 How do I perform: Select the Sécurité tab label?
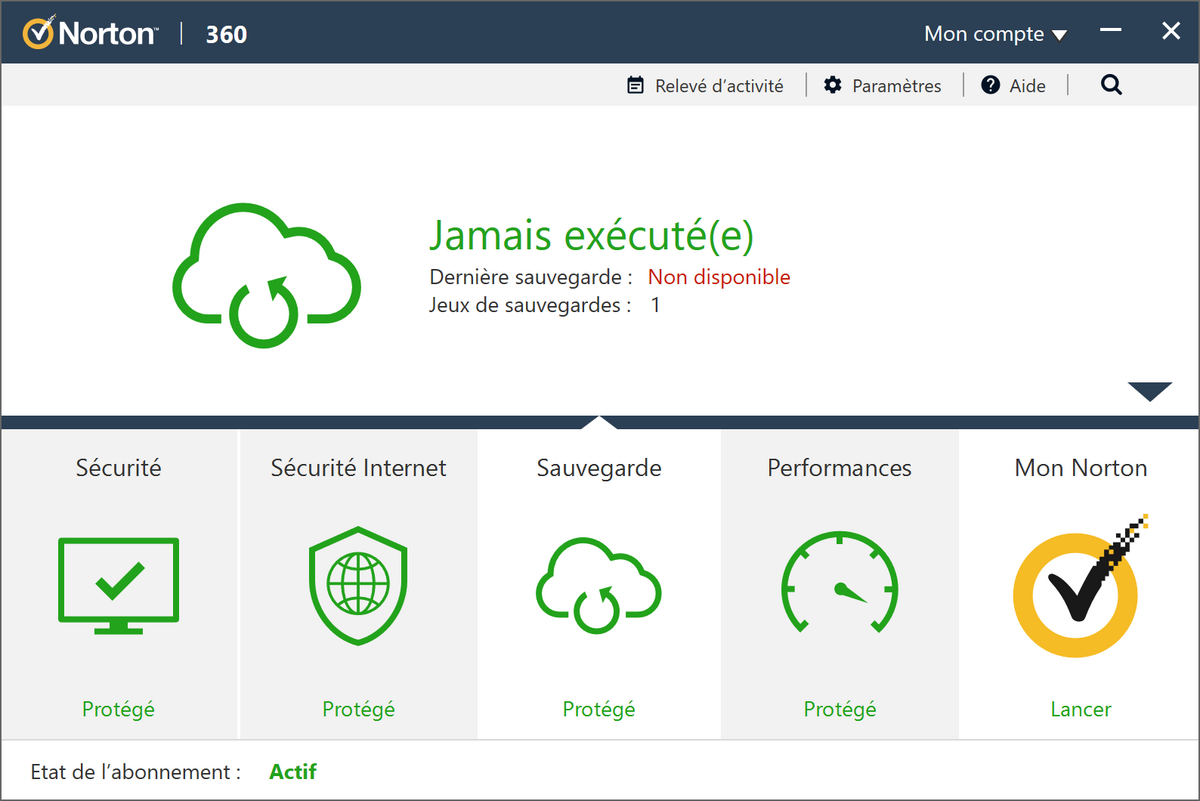(118, 468)
